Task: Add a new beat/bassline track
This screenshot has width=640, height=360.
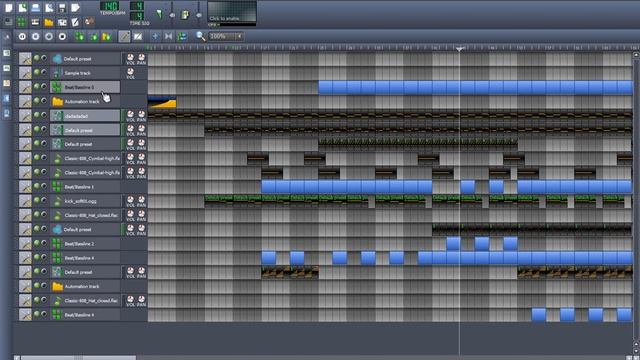Action: click(80, 36)
